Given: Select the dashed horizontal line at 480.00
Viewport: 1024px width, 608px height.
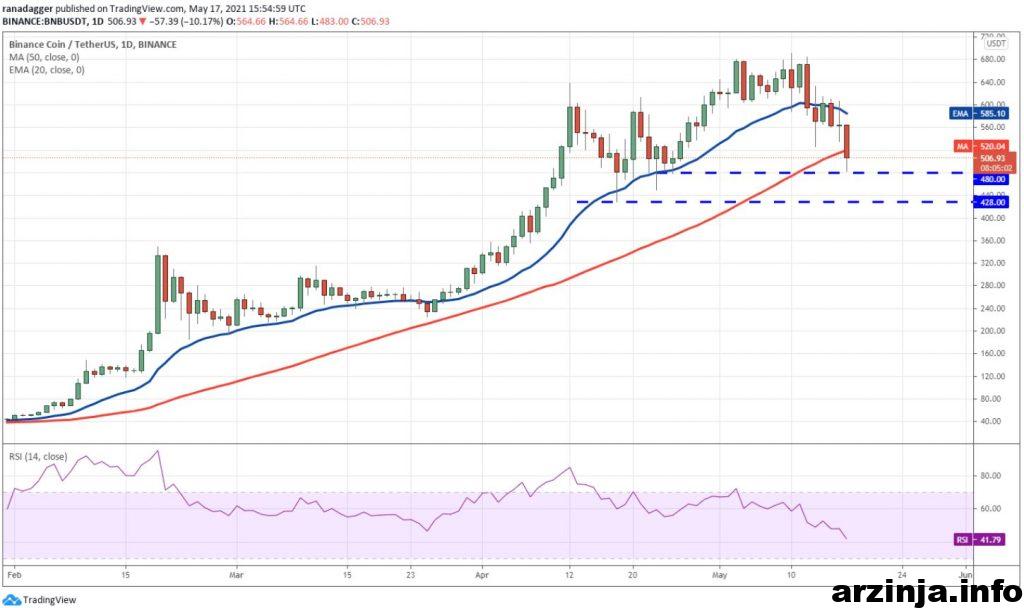Looking at the screenshot, I should pyautogui.click(x=811, y=172).
